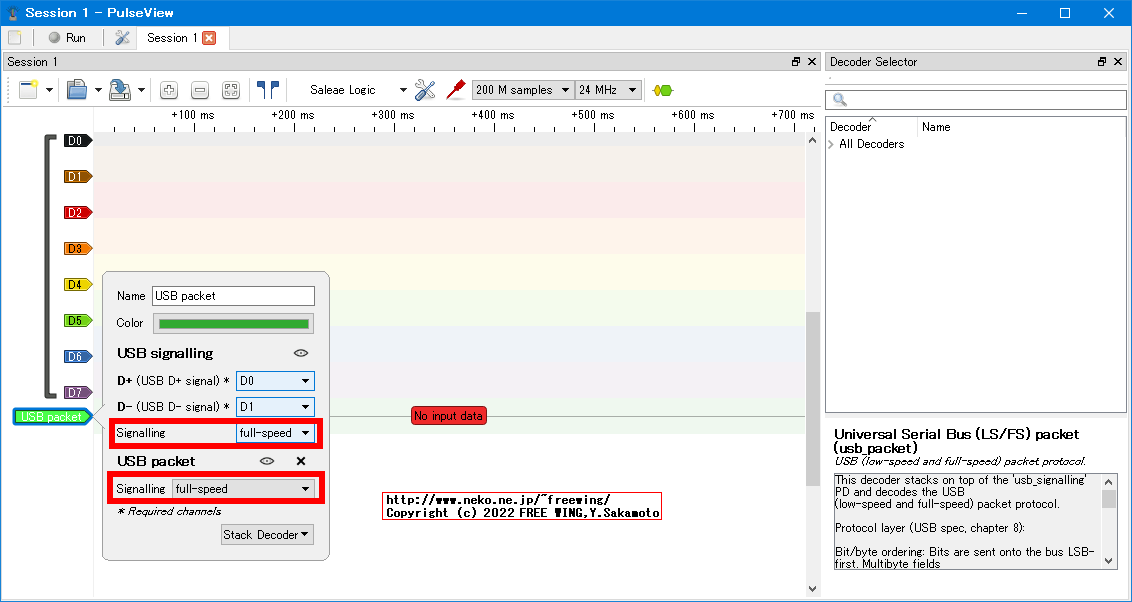Open a capture file
This screenshot has height=602, width=1132.
[x=79, y=89]
